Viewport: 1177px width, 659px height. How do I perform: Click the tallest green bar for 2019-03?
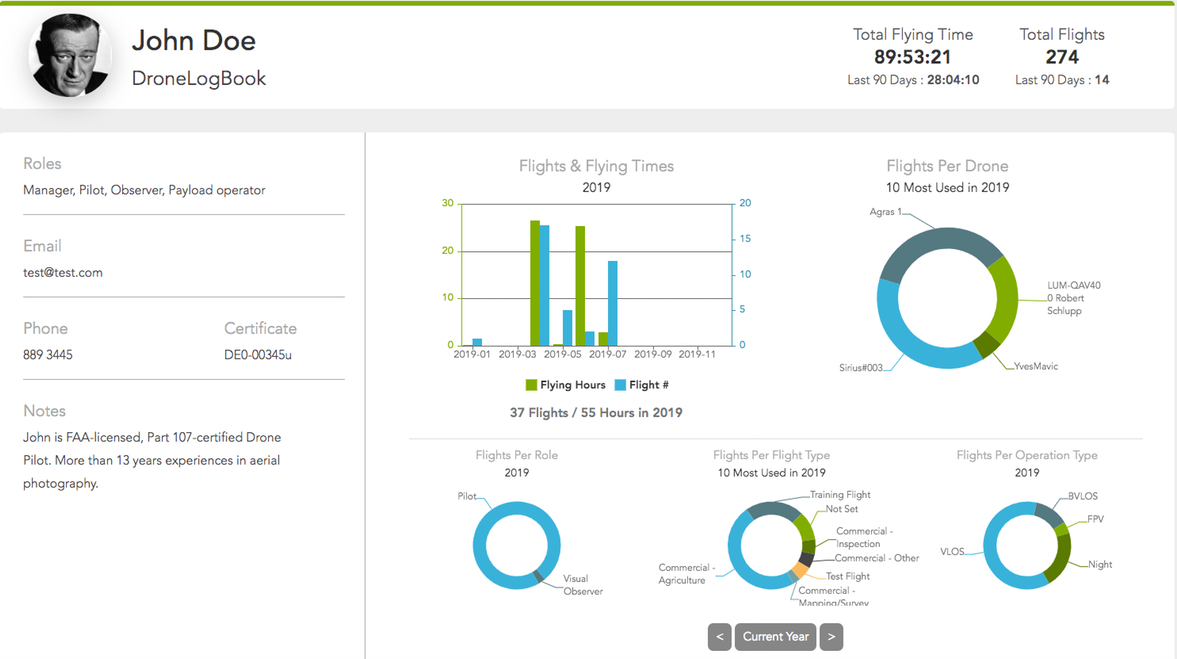tap(535, 283)
